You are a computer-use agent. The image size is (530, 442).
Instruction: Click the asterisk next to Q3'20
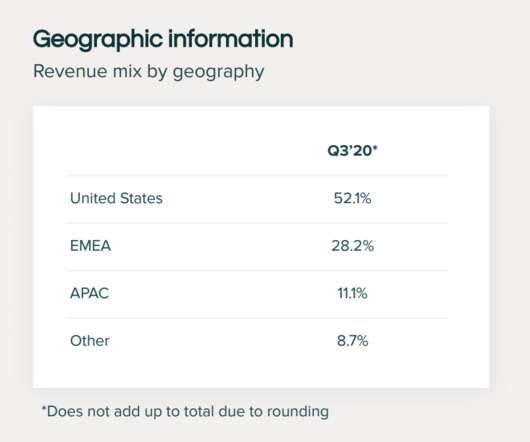click(x=375, y=147)
